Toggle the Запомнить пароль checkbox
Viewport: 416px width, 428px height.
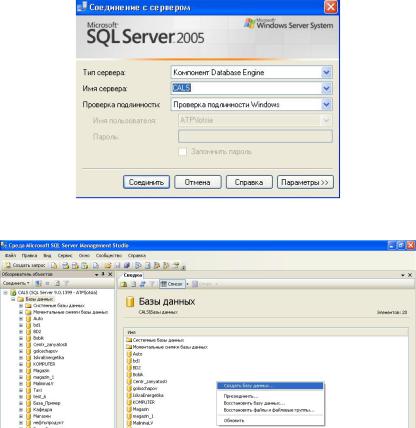click(182, 152)
